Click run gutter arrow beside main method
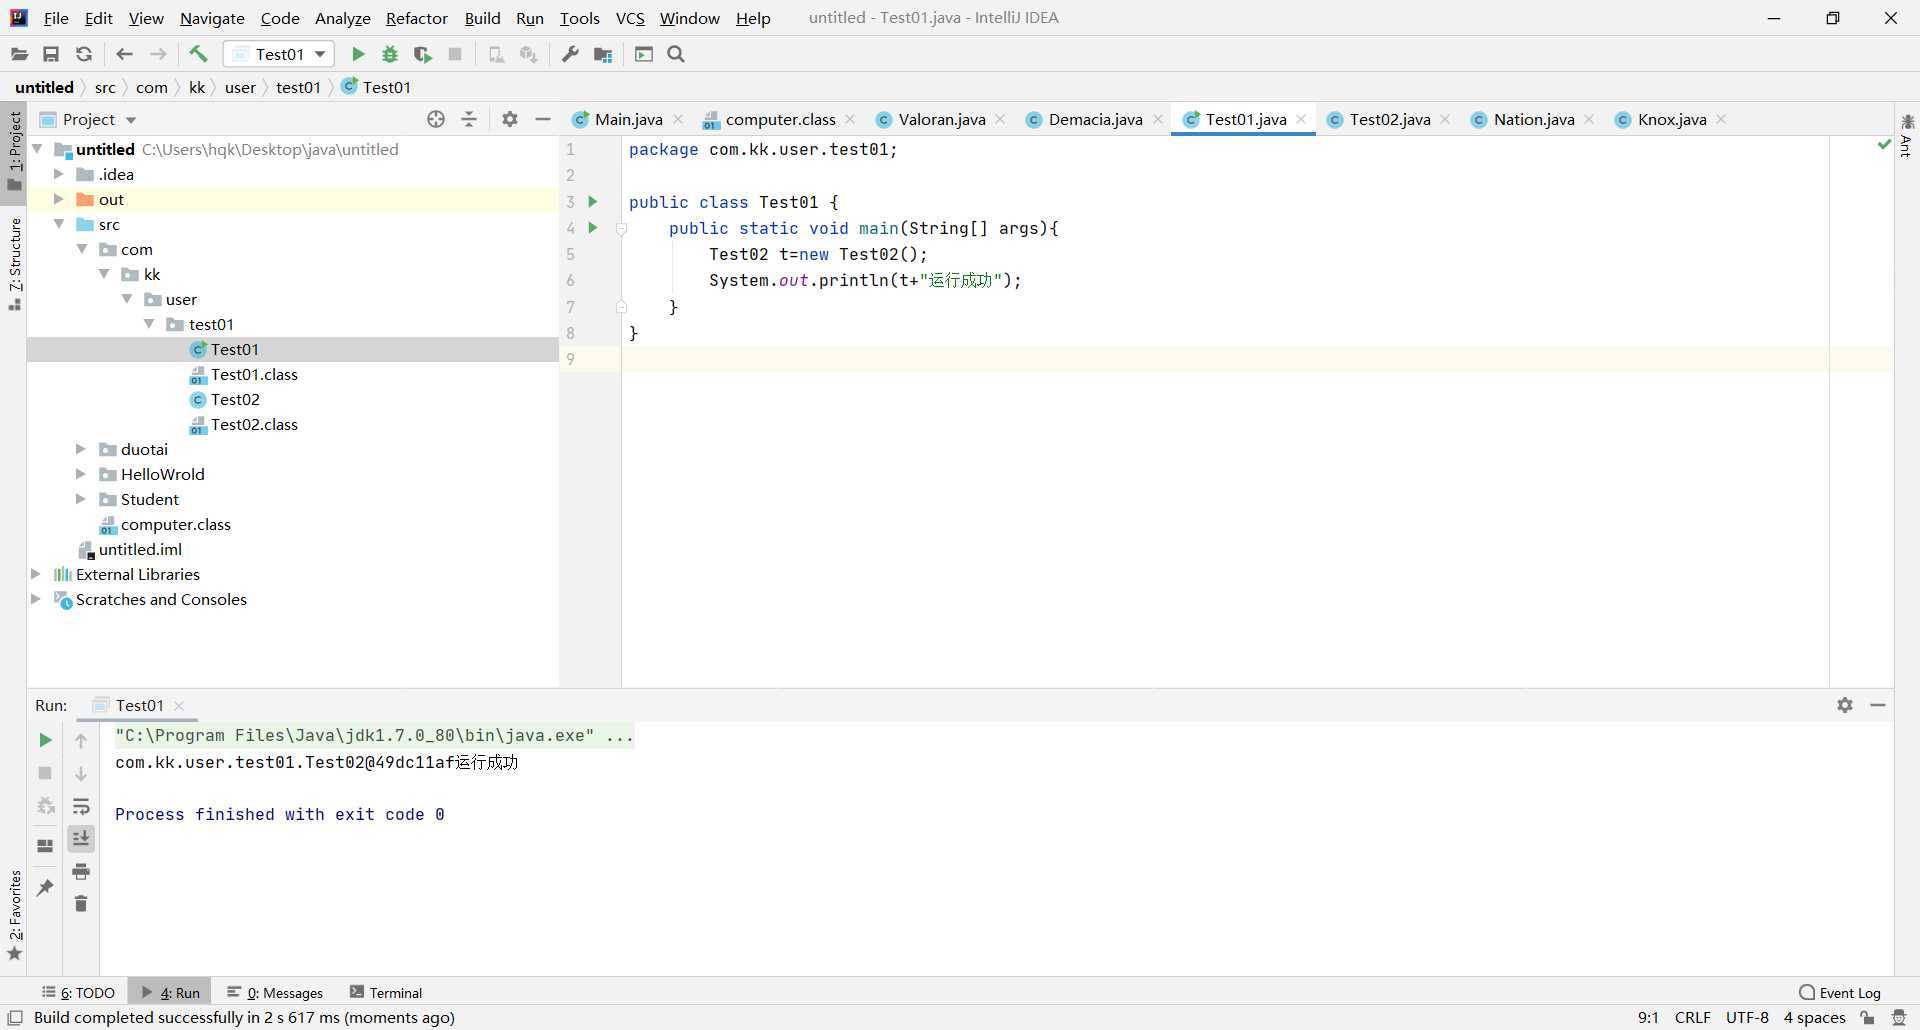 pyautogui.click(x=593, y=227)
